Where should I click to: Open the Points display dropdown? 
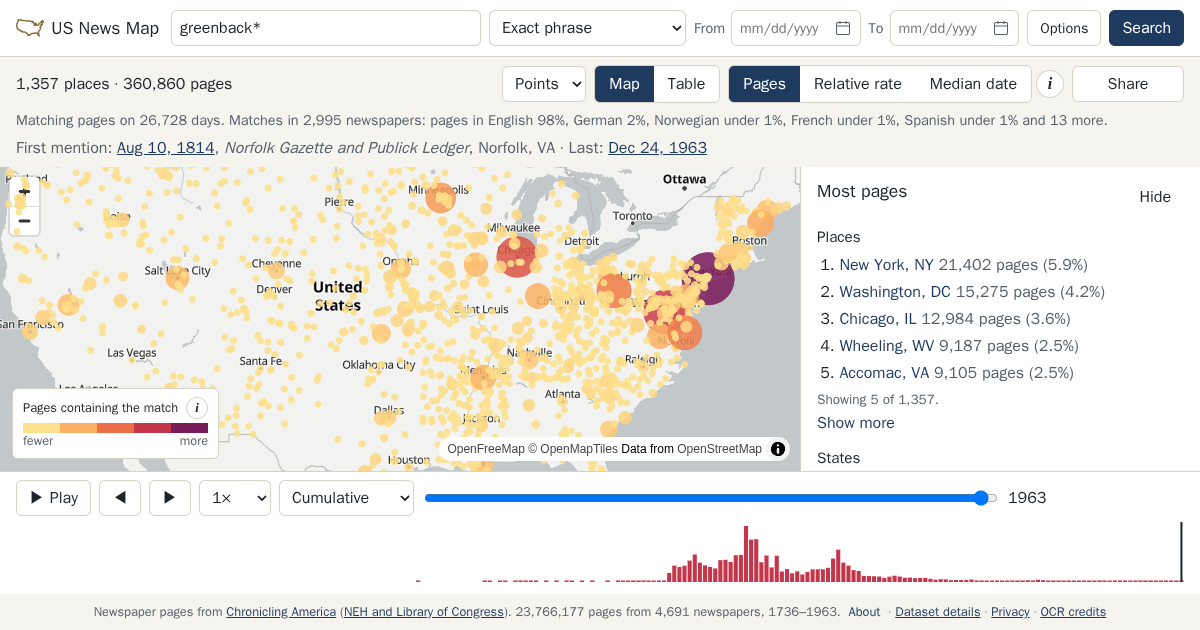[544, 84]
